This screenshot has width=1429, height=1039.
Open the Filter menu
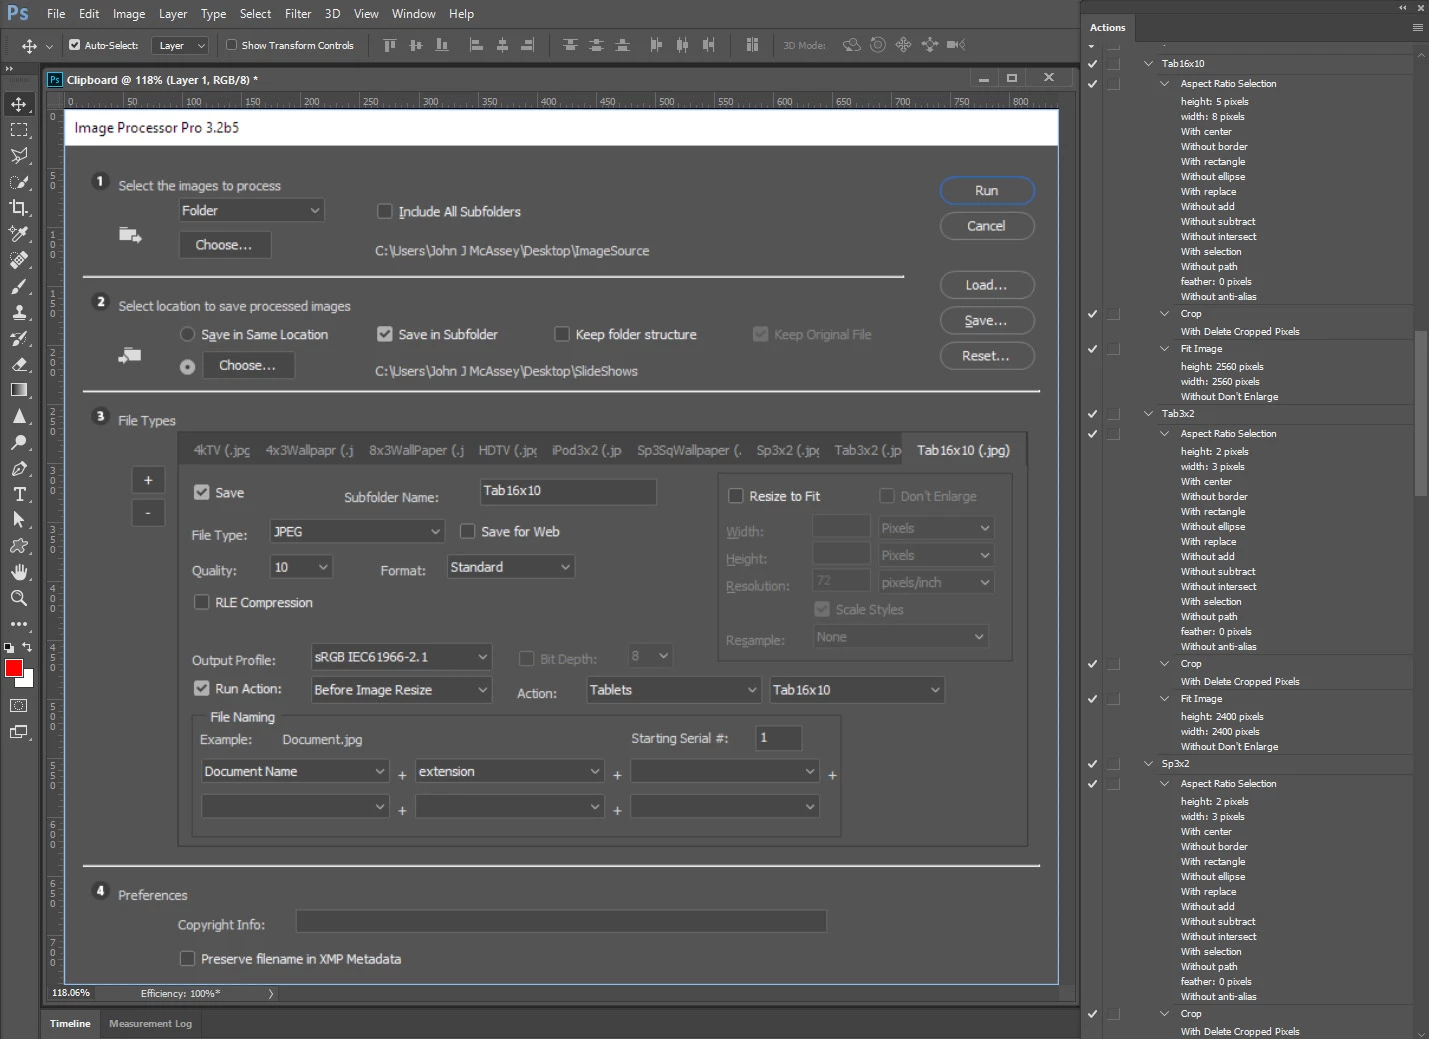tap(298, 14)
